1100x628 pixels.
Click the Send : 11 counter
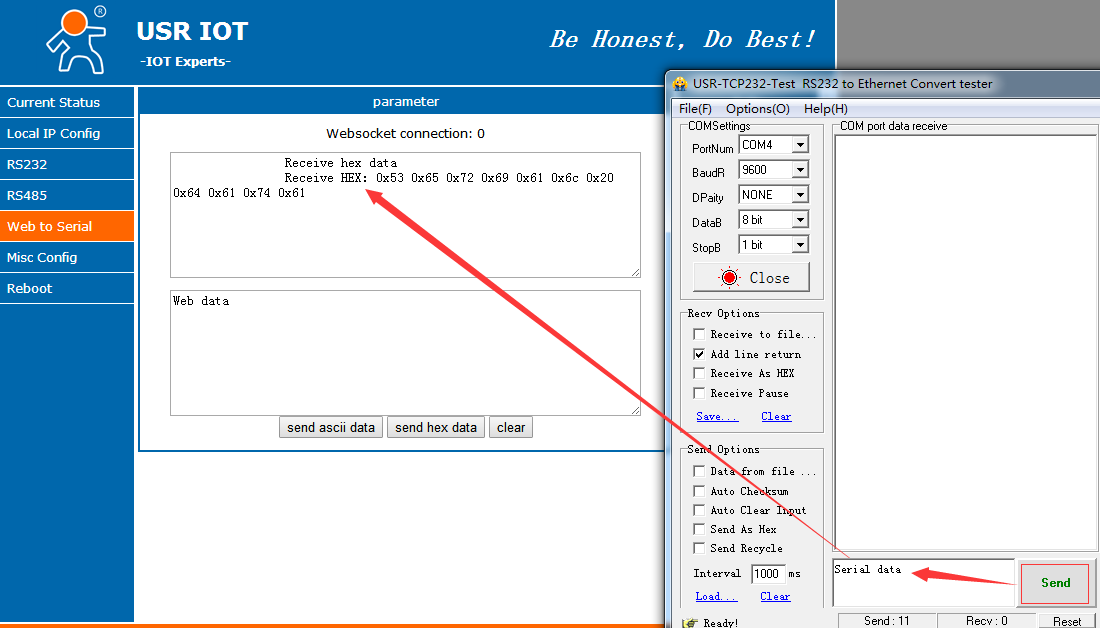point(887,621)
